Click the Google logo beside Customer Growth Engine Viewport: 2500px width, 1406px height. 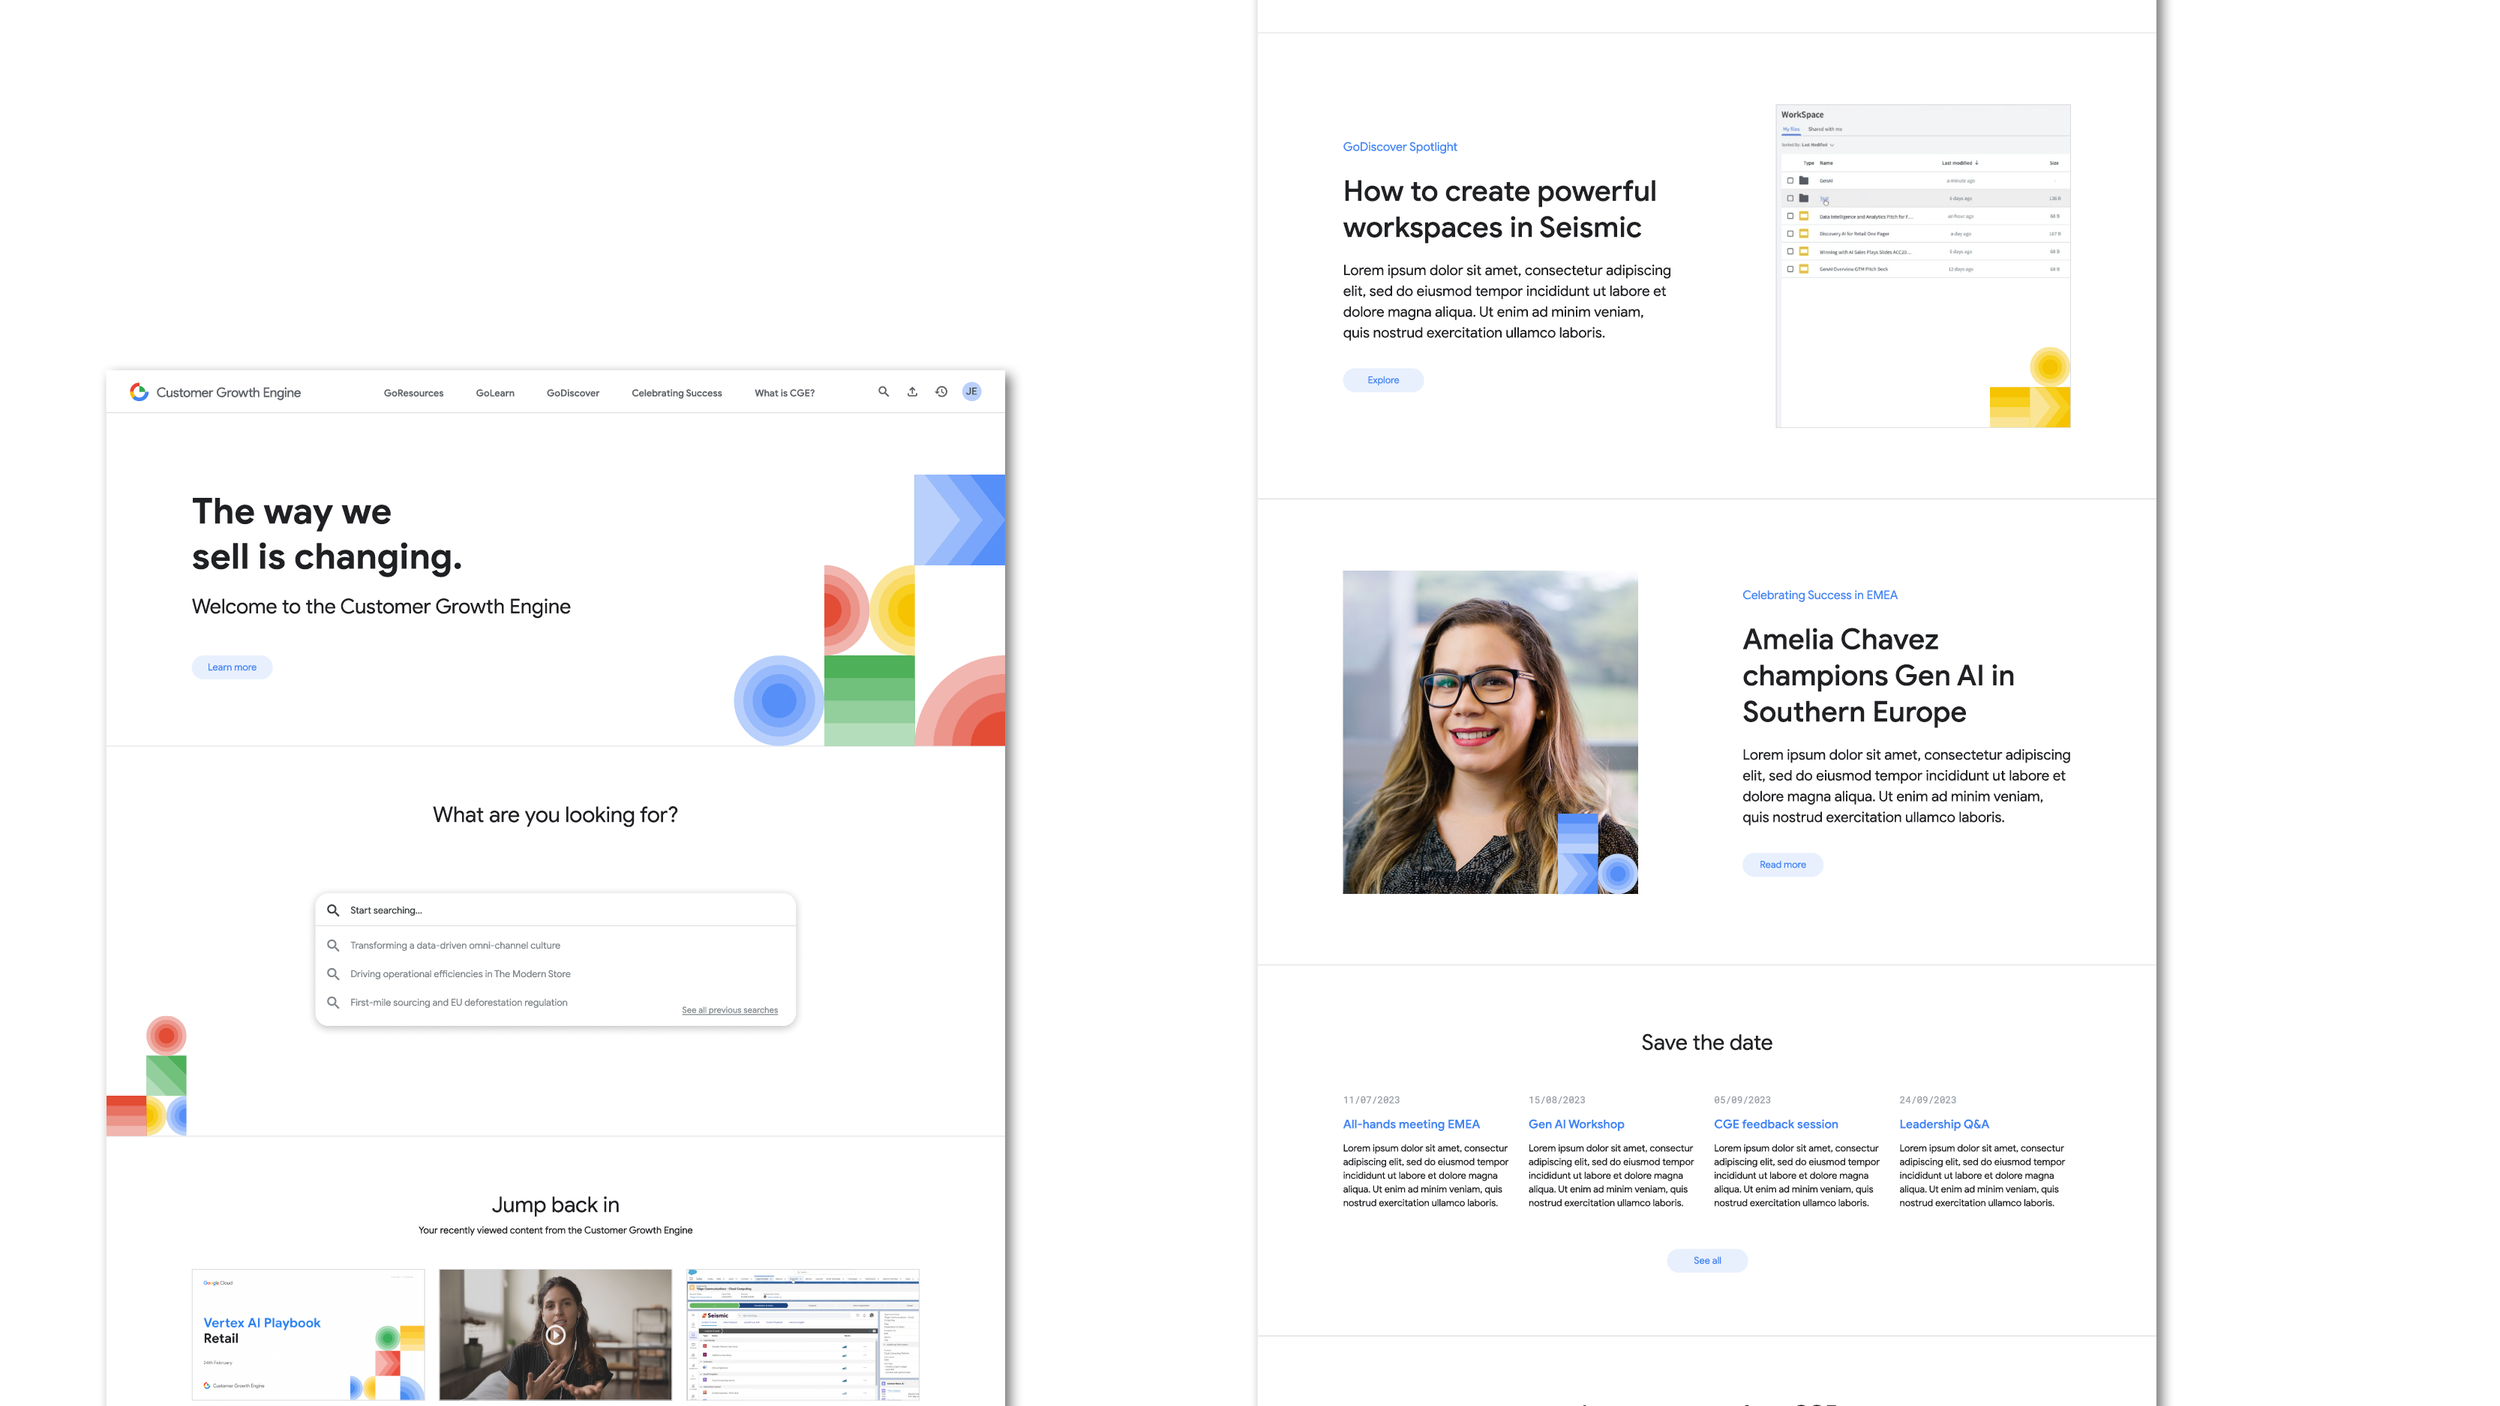(x=139, y=392)
